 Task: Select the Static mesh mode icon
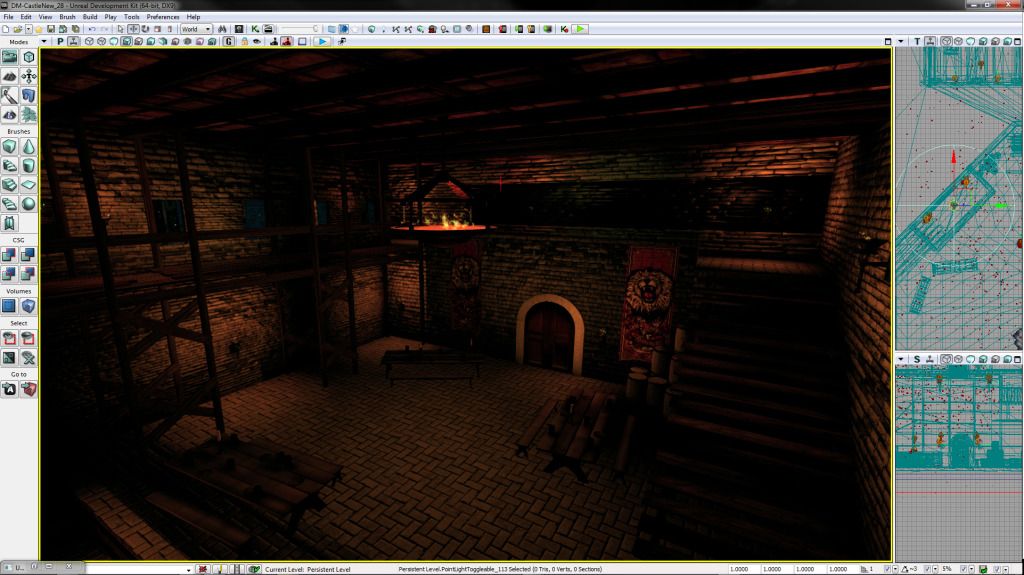pos(29,95)
